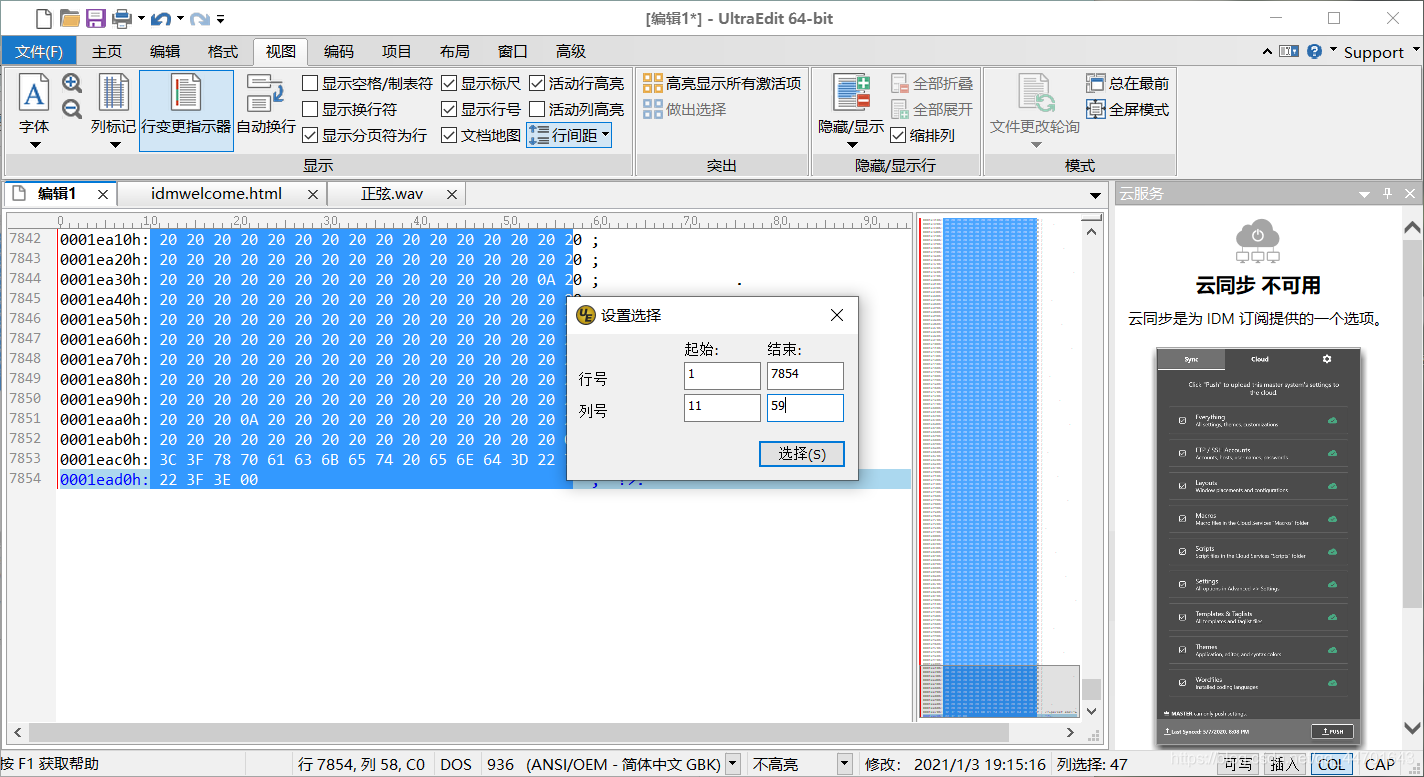The height and width of the screenshot is (777, 1424).
Task: Open the 文件(F) menu
Action: pyautogui.click(x=39, y=51)
